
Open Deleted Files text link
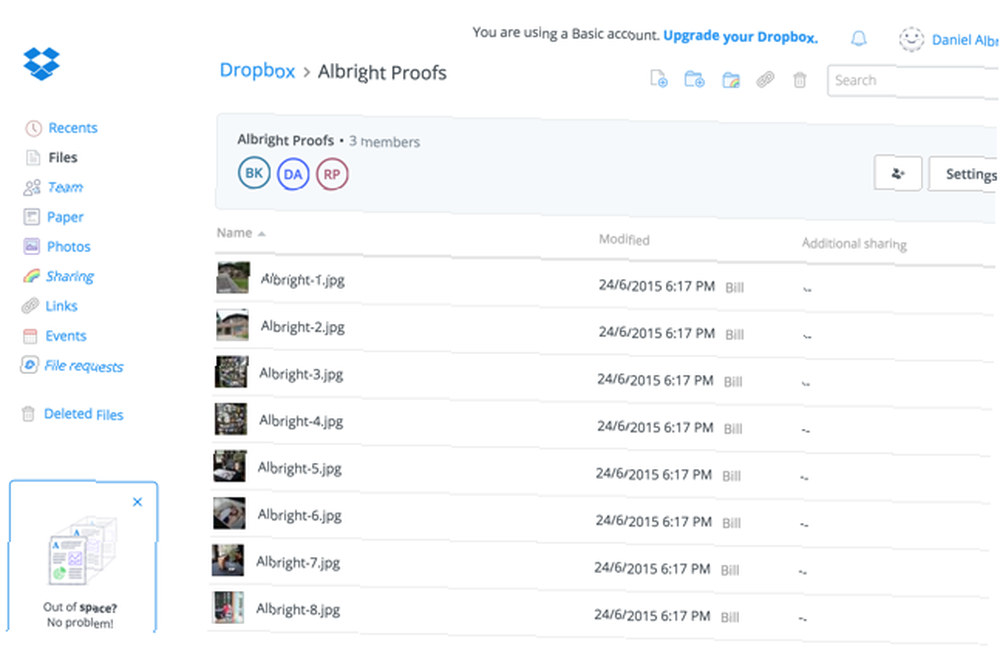tap(84, 414)
